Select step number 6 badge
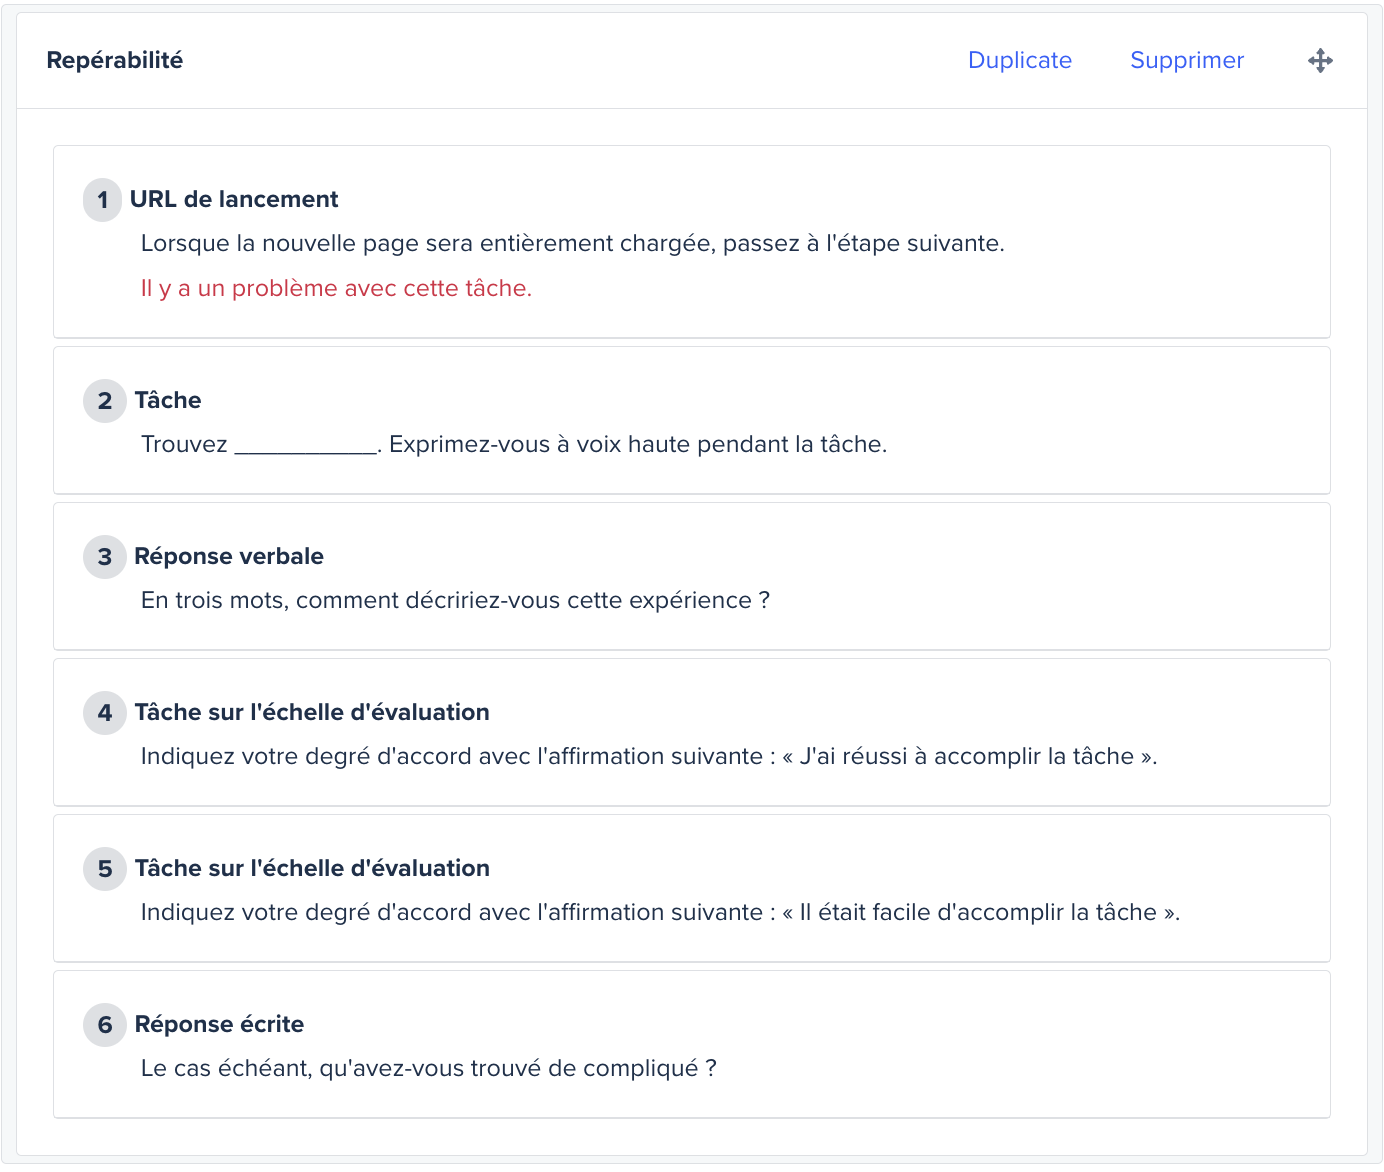The width and height of the screenshot is (1384, 1172). coord(104,1025)
